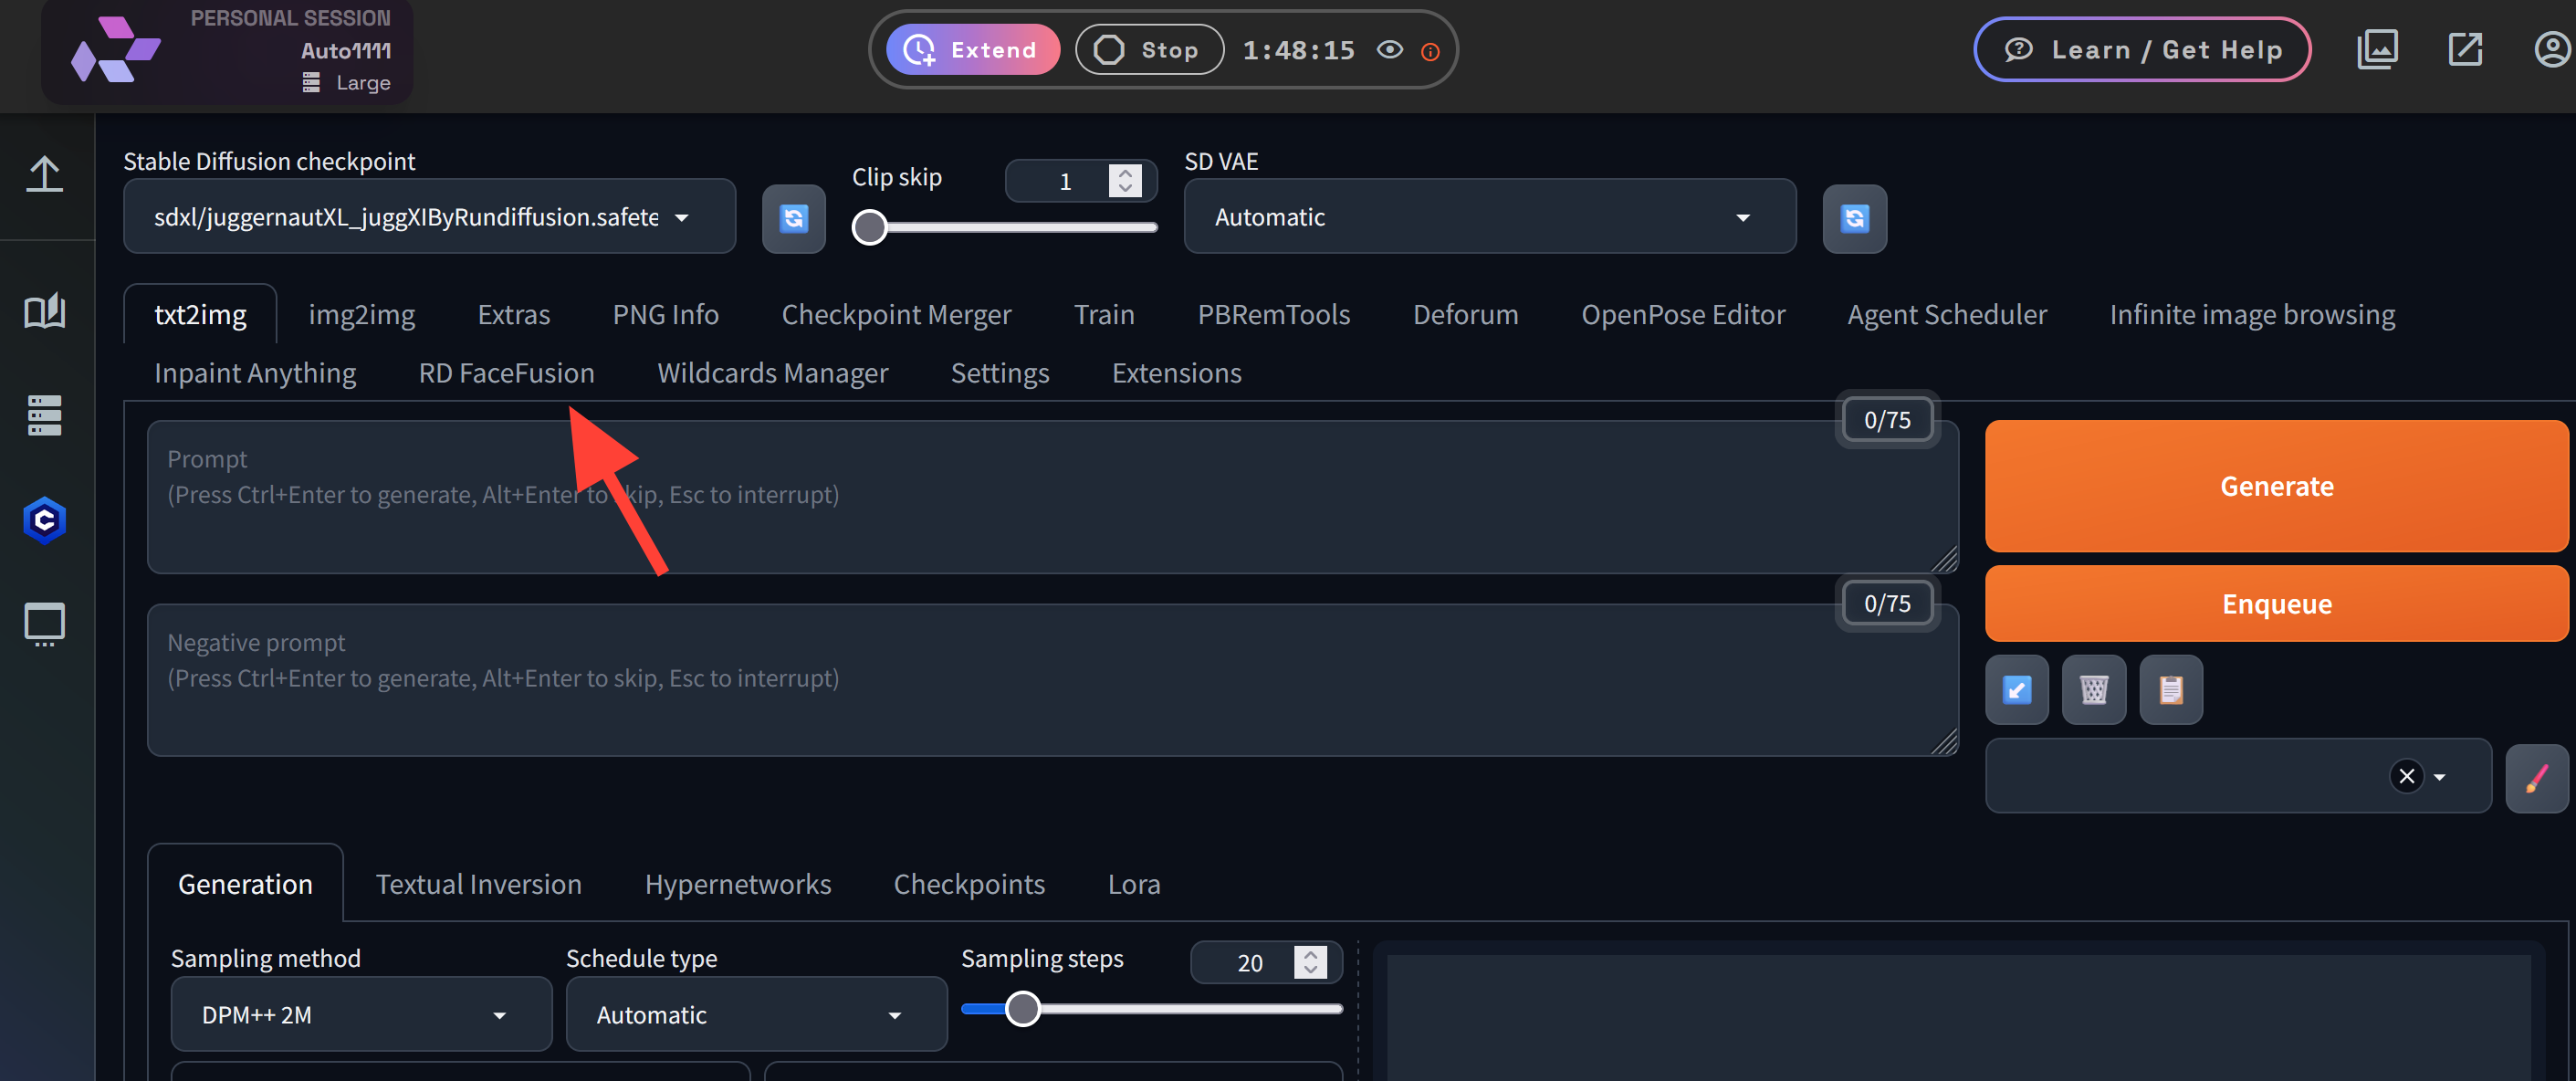Click the server list icon in sidebar
This screenshot has height=1081, width=2576.
42,415
